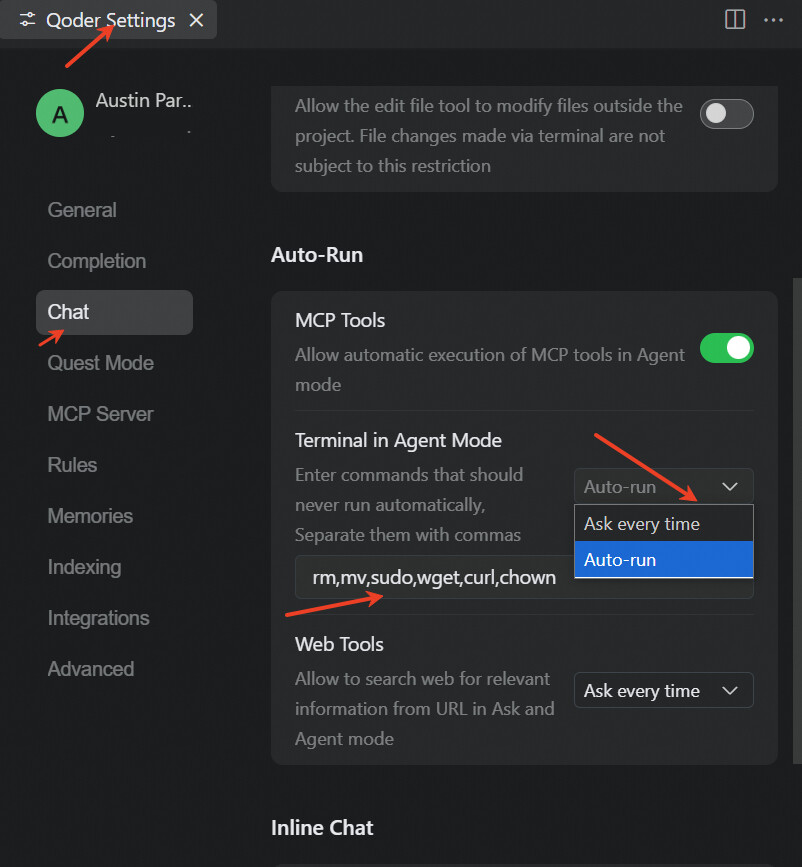Image resolution: width=802 pixels, height=867 pixels.
Task: Navigate to Advanced settings
Action: click(x=91, y=669)
